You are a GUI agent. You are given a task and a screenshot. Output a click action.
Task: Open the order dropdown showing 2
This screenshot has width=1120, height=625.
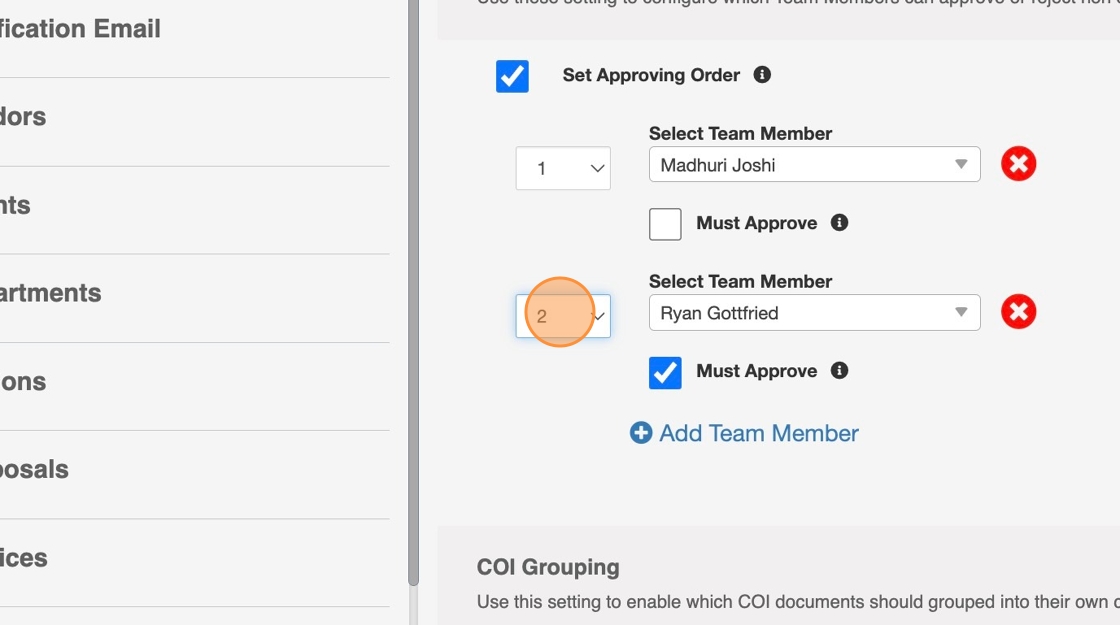point(563,316)
